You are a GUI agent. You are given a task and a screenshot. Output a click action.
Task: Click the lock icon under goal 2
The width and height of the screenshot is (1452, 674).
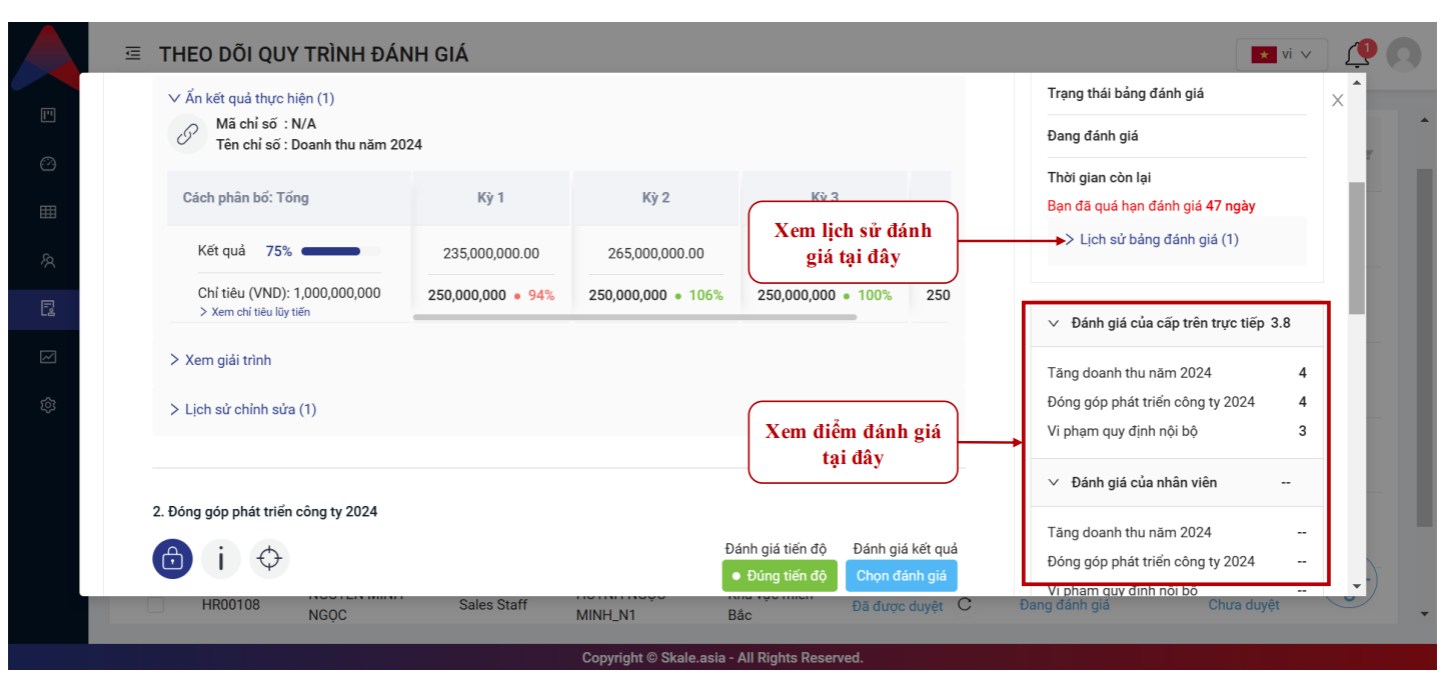point(172,558)
